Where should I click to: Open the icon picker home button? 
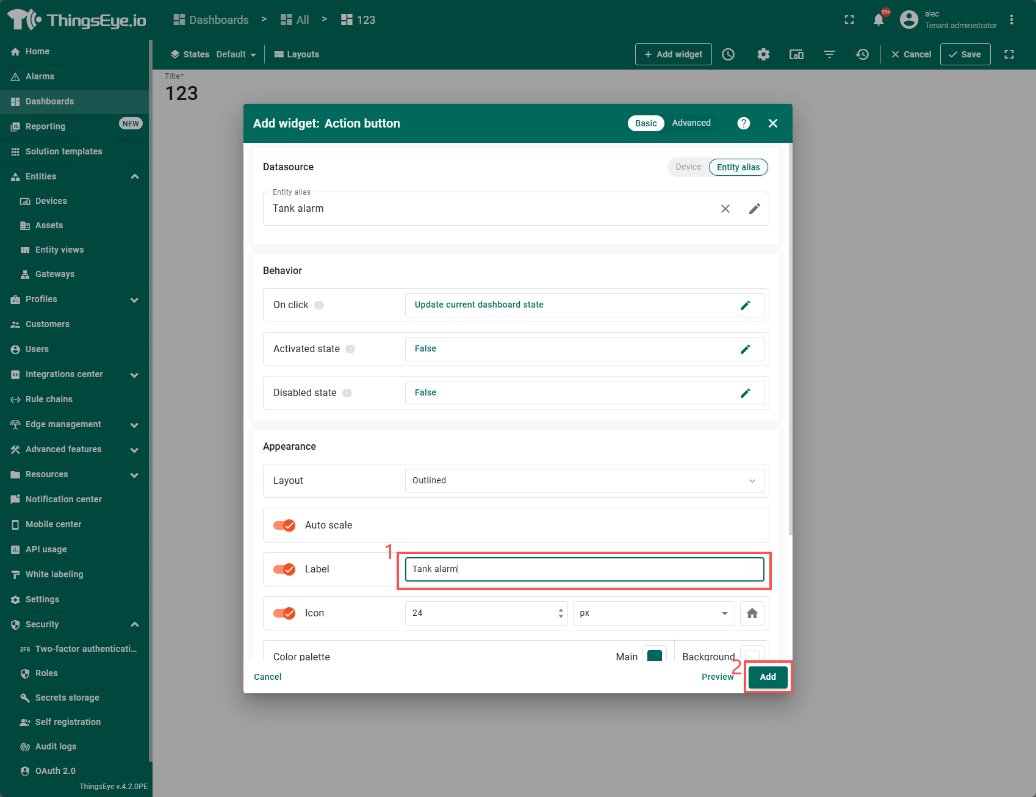[752, 613]
